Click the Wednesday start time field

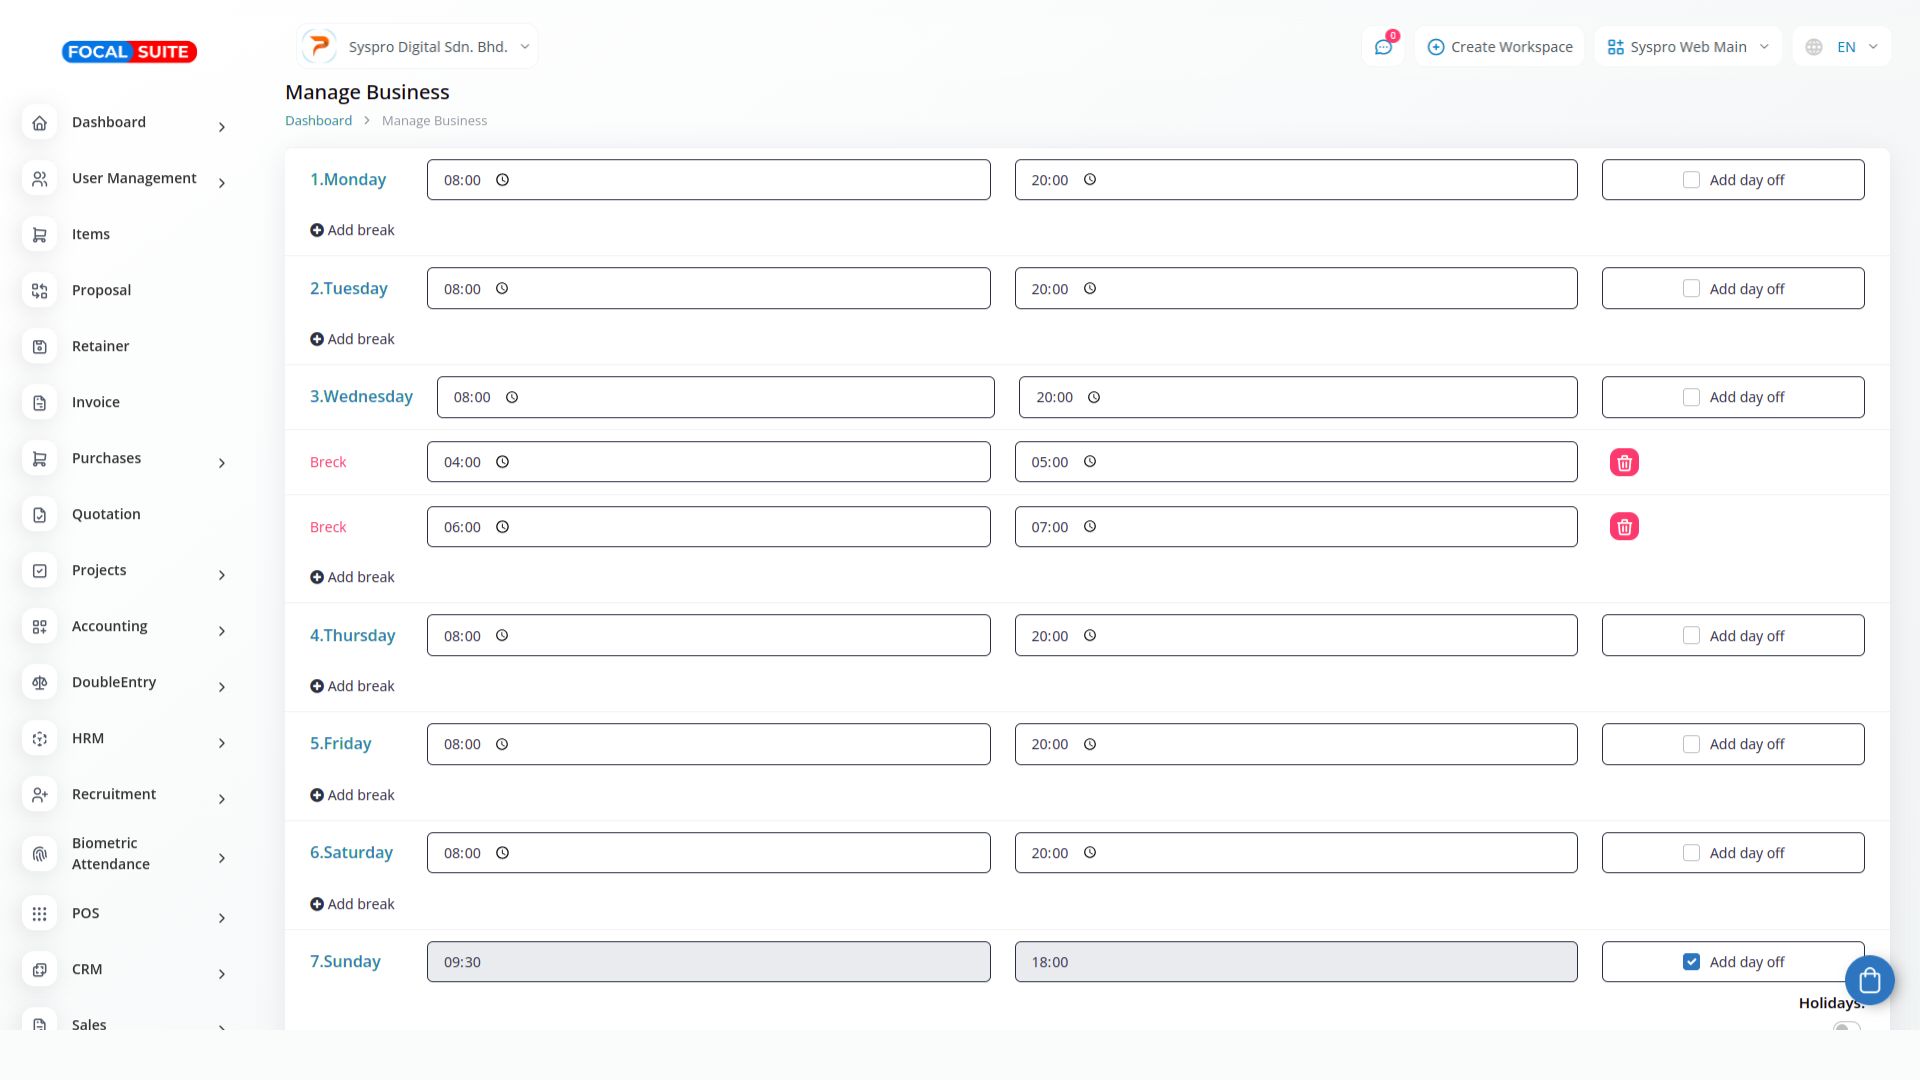tap(715, 397)
